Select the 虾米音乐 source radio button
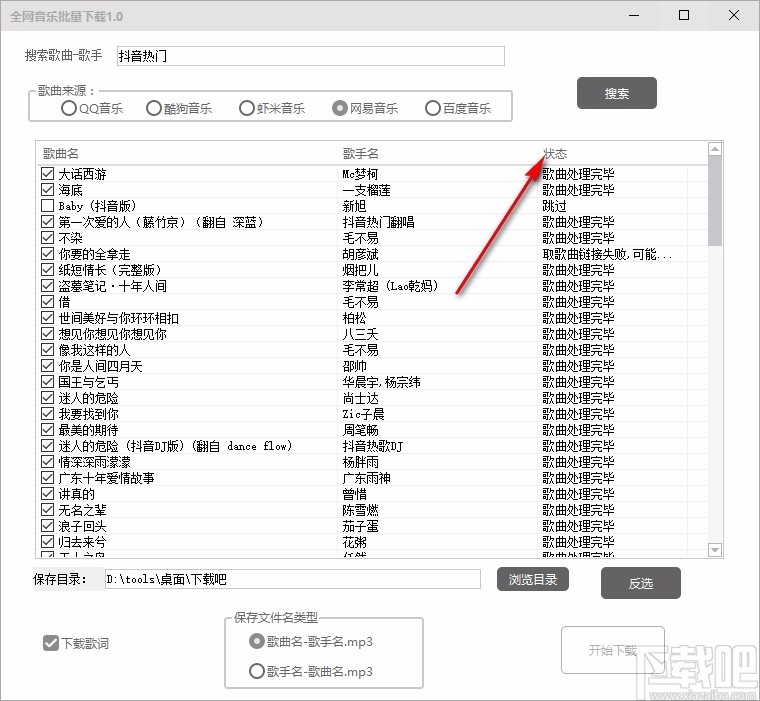The height and width of the screenshot is (701, 760). click(x=246, y=108)
